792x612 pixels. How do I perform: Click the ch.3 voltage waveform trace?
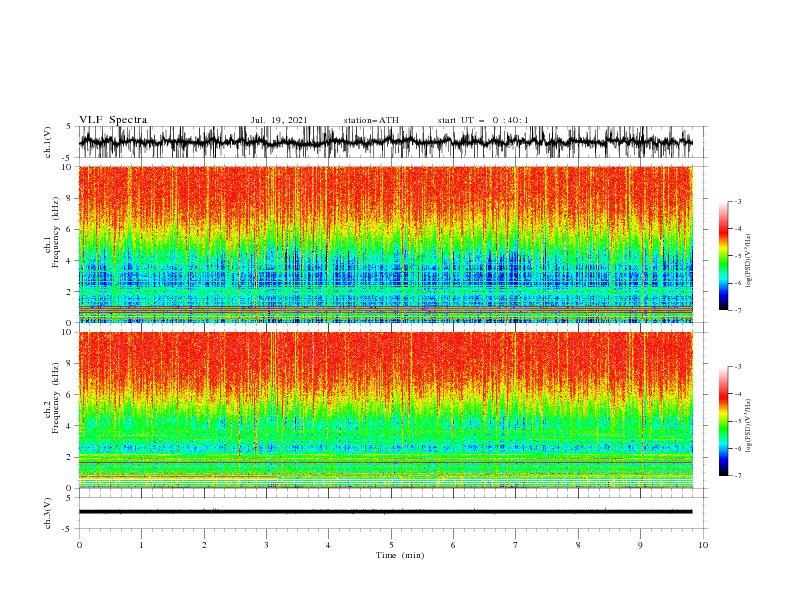(385, 512)
